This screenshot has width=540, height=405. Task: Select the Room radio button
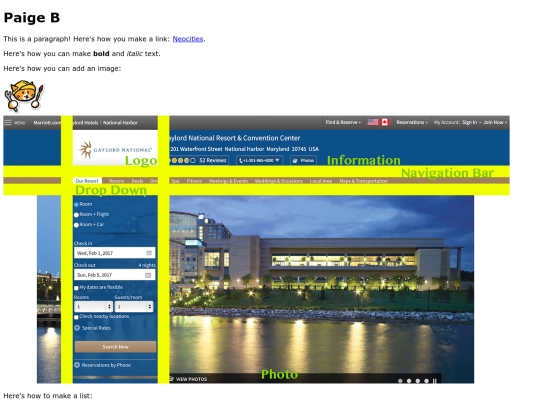[76, 204]
